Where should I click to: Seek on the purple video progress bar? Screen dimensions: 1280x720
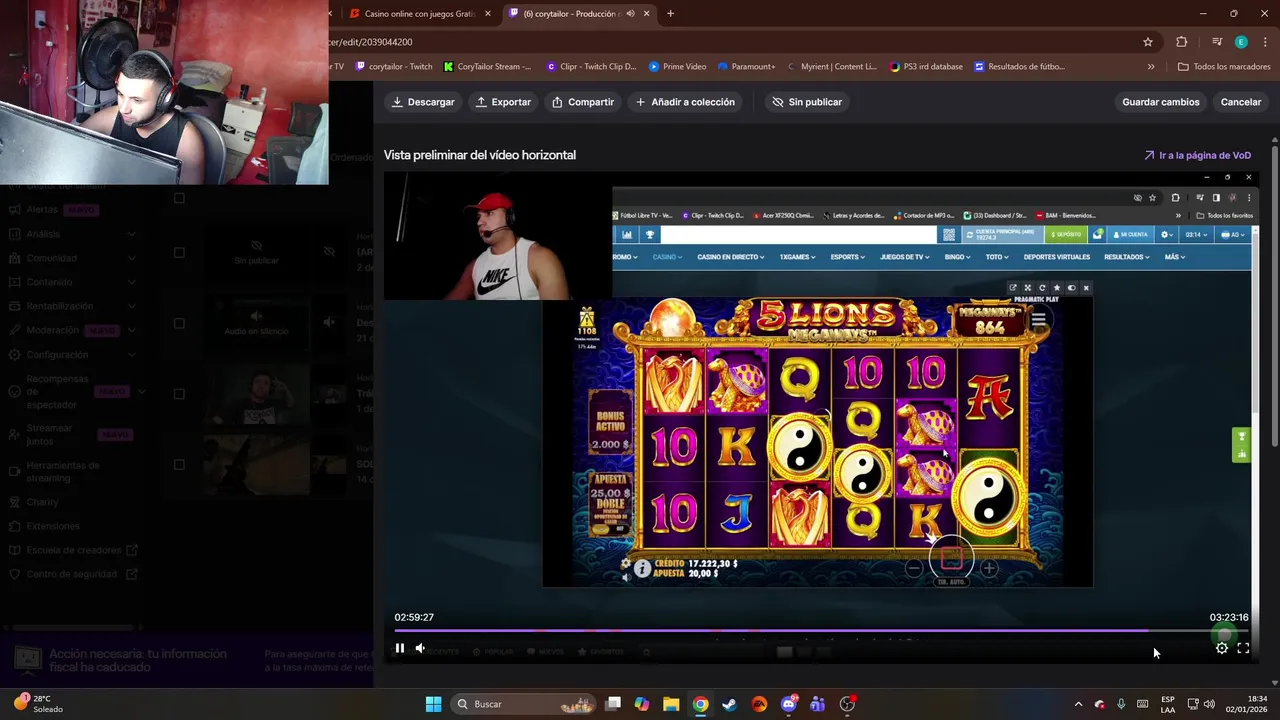[x=821, y=631]
